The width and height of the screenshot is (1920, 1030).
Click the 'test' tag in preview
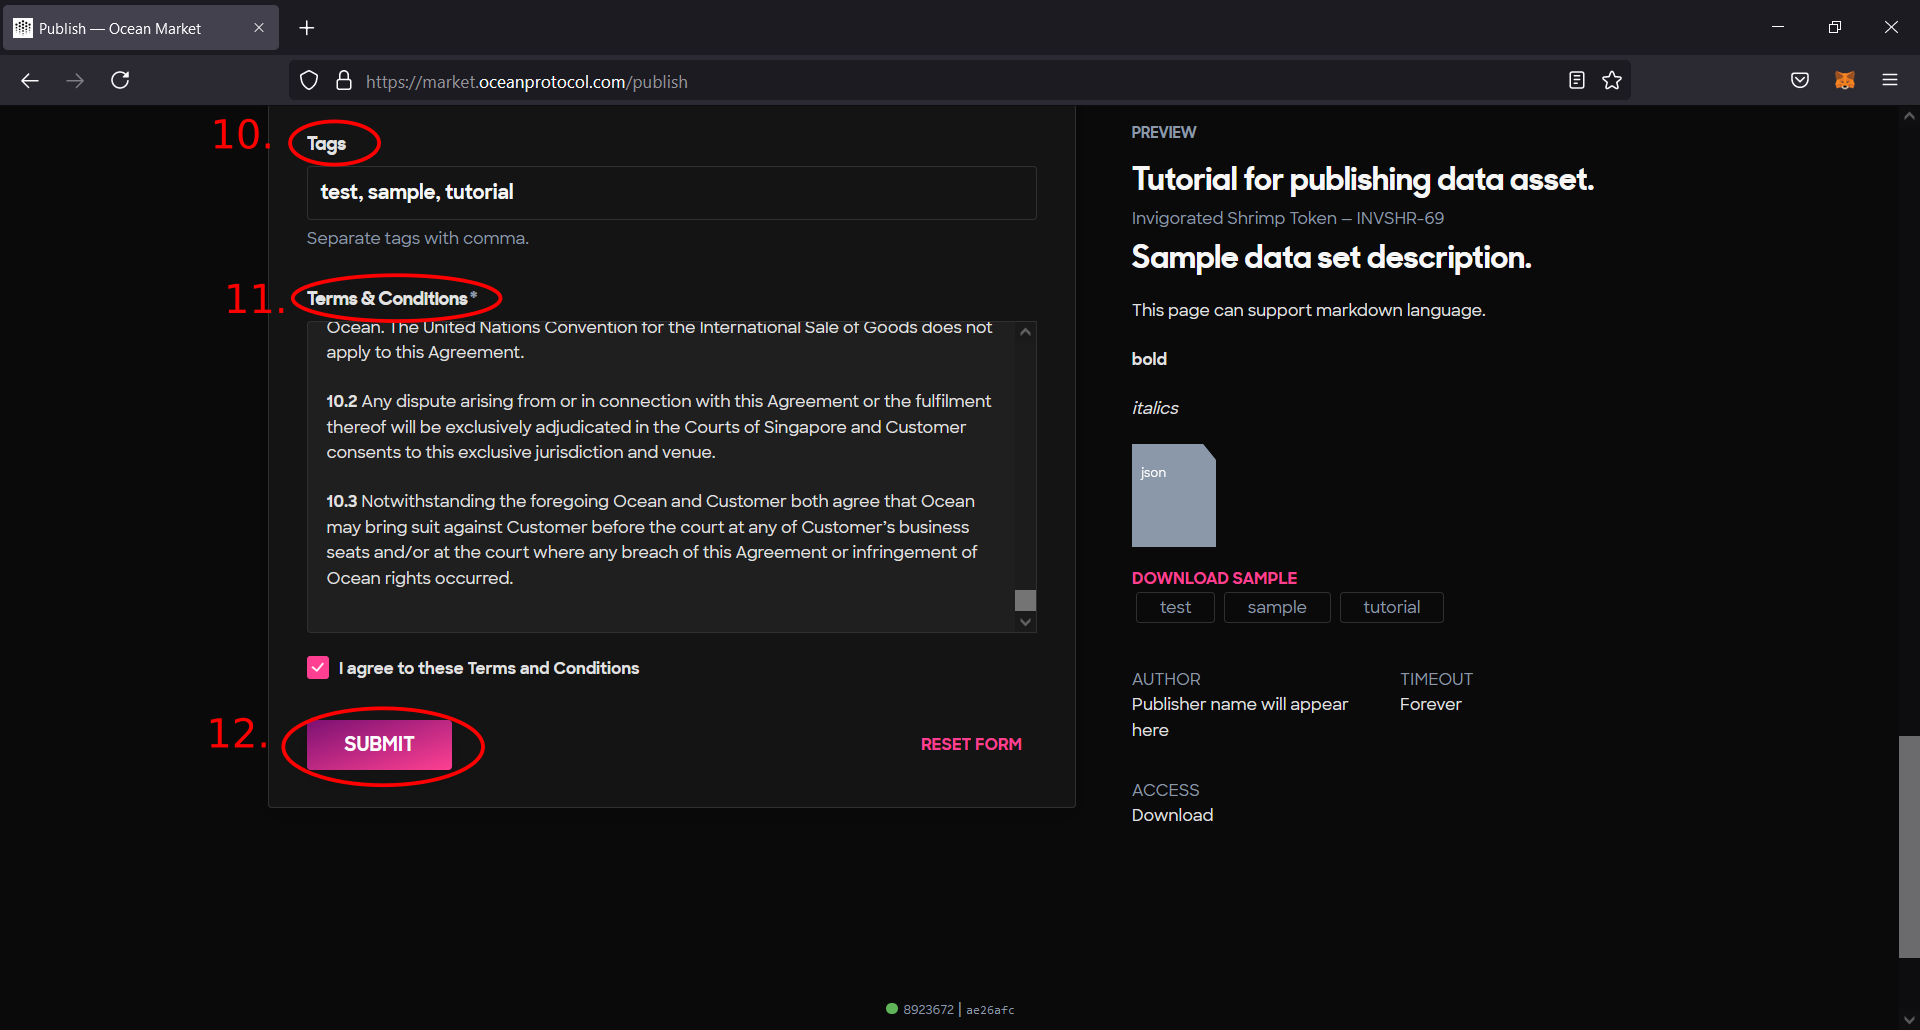pos(1175,607)
